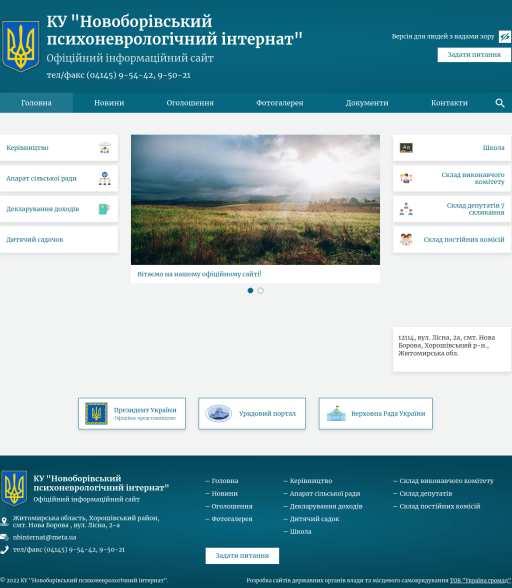Go to the Документи menu tab
512x588 pixels.
(367, 103)
